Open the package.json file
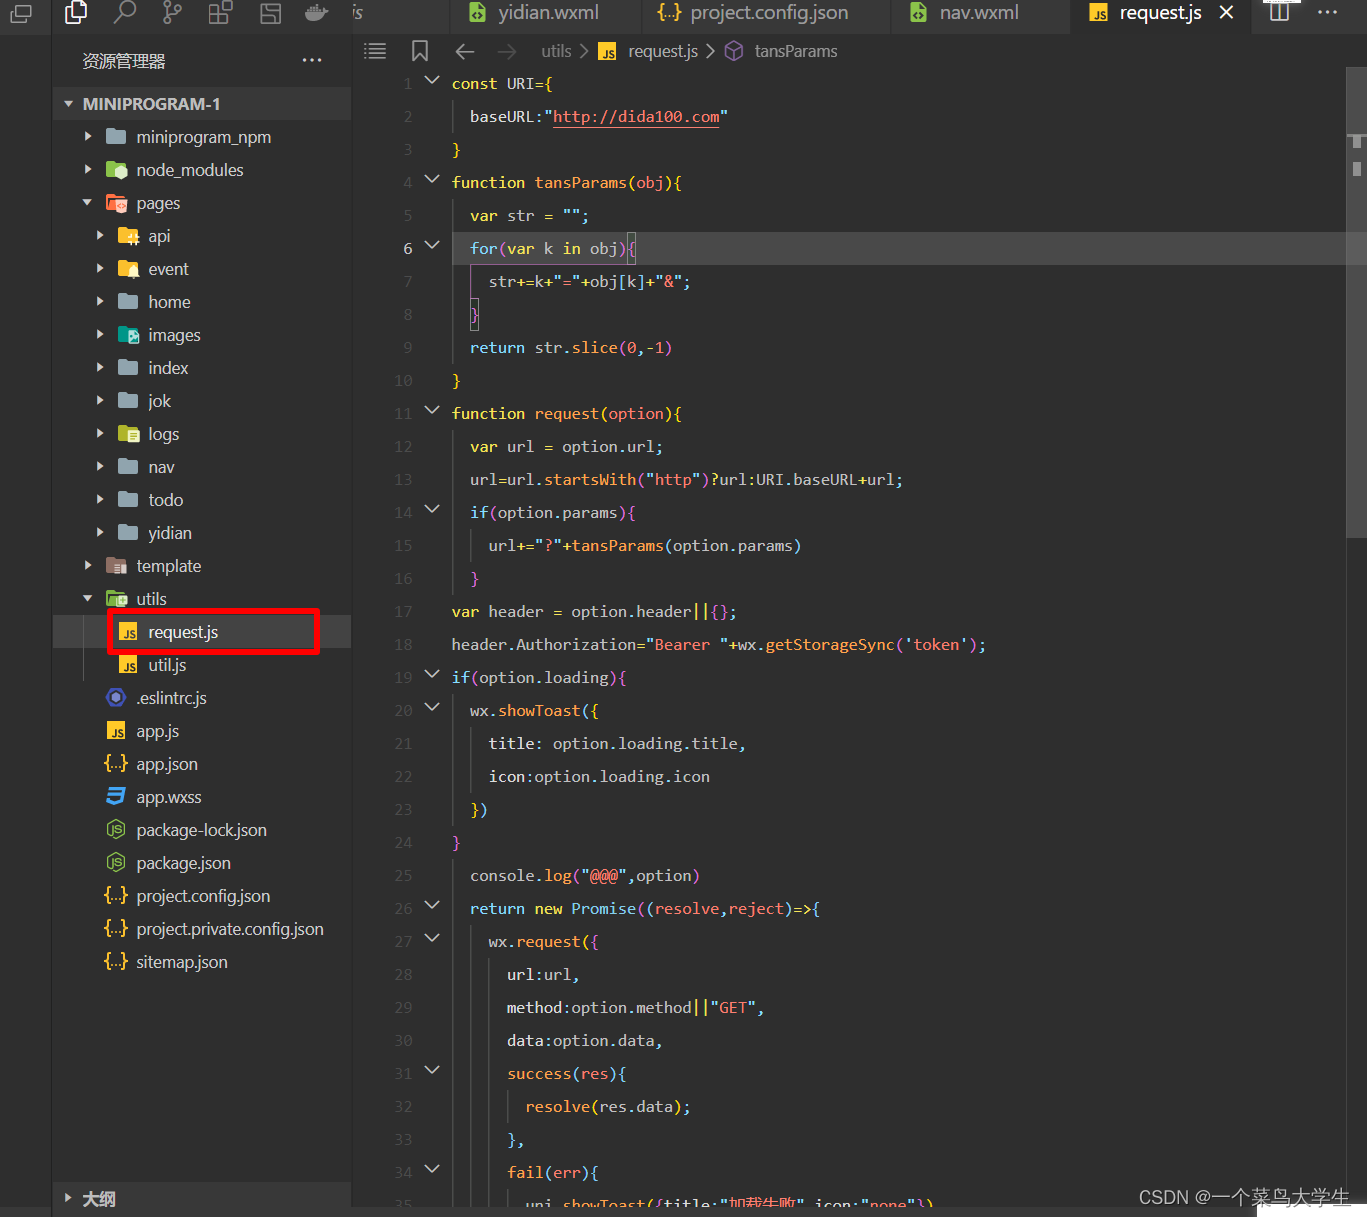 [x=202, y=863]
